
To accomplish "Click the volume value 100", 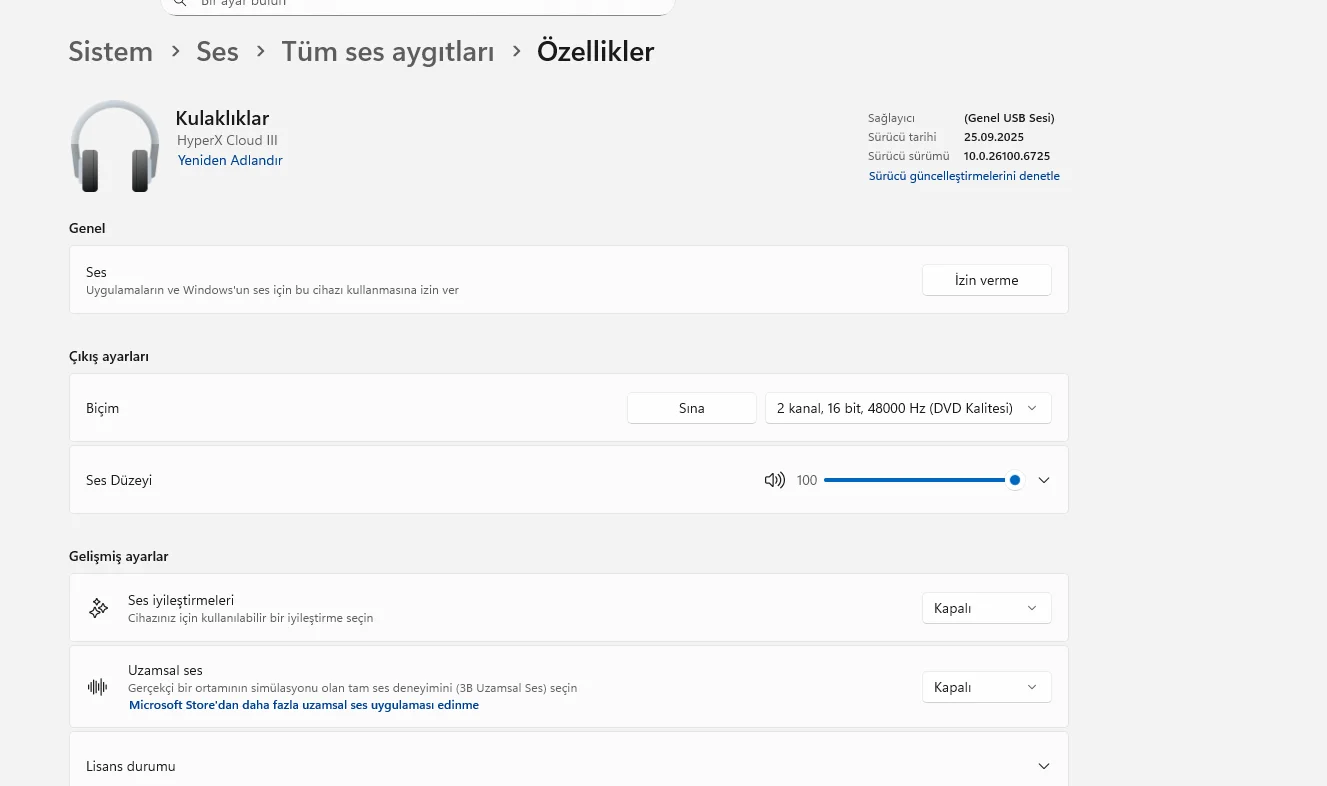I will pos(807,480).
